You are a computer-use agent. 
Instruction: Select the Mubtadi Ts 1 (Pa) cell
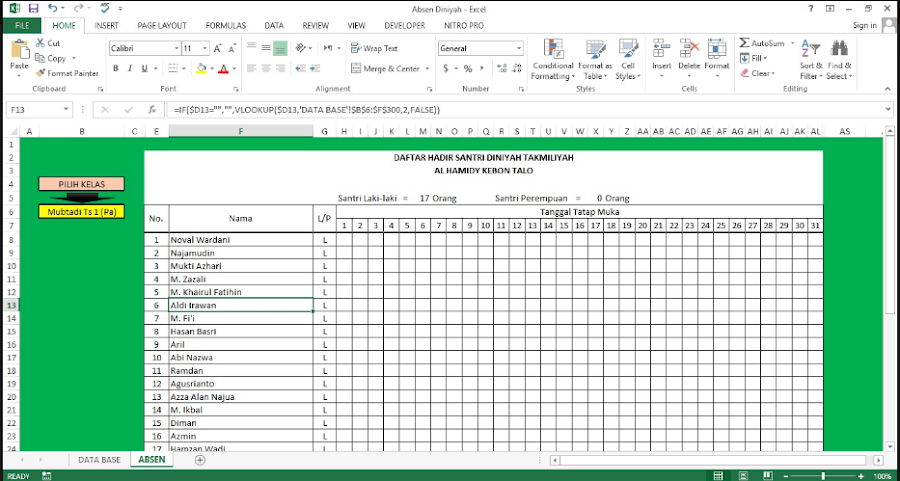pyautogui.click(x=81, y=211)
